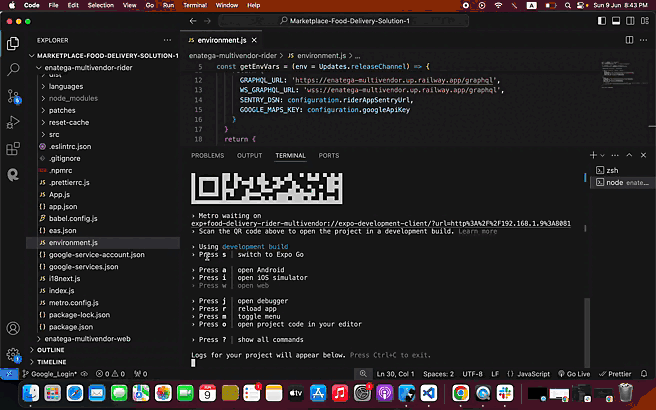Open the Extensions view

click(x=14, y=148)
